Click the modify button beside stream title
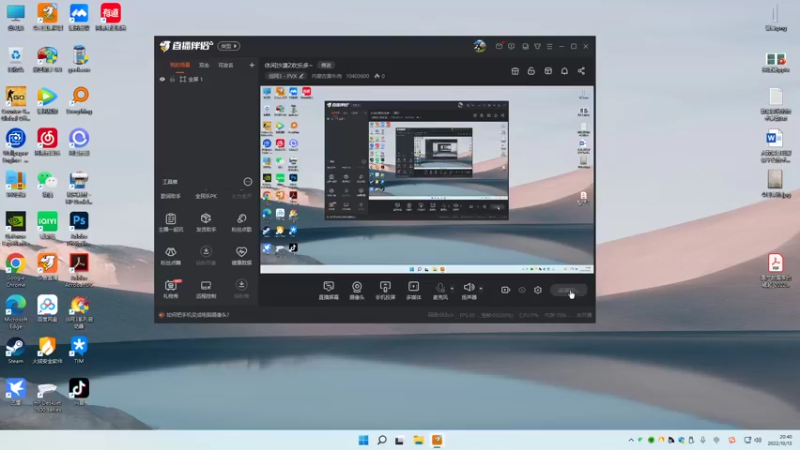Viewport: 800px width, 450px height. pos(326,65)
